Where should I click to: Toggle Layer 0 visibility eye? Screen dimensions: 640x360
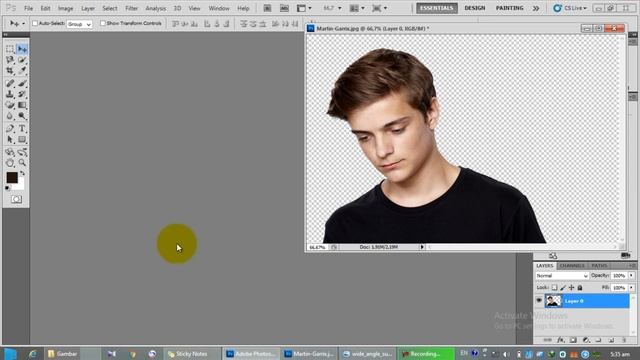539,301
